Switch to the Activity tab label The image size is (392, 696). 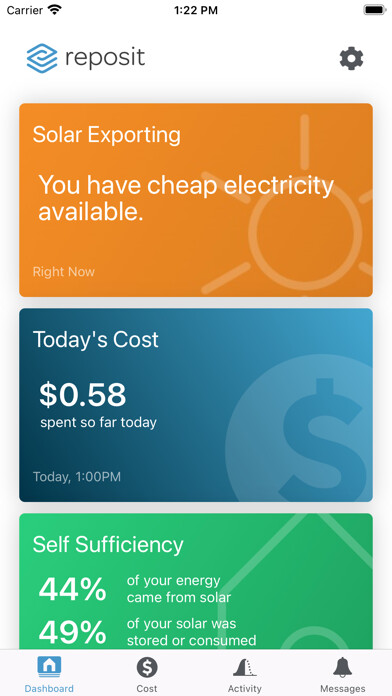click(x=245, y=688)
